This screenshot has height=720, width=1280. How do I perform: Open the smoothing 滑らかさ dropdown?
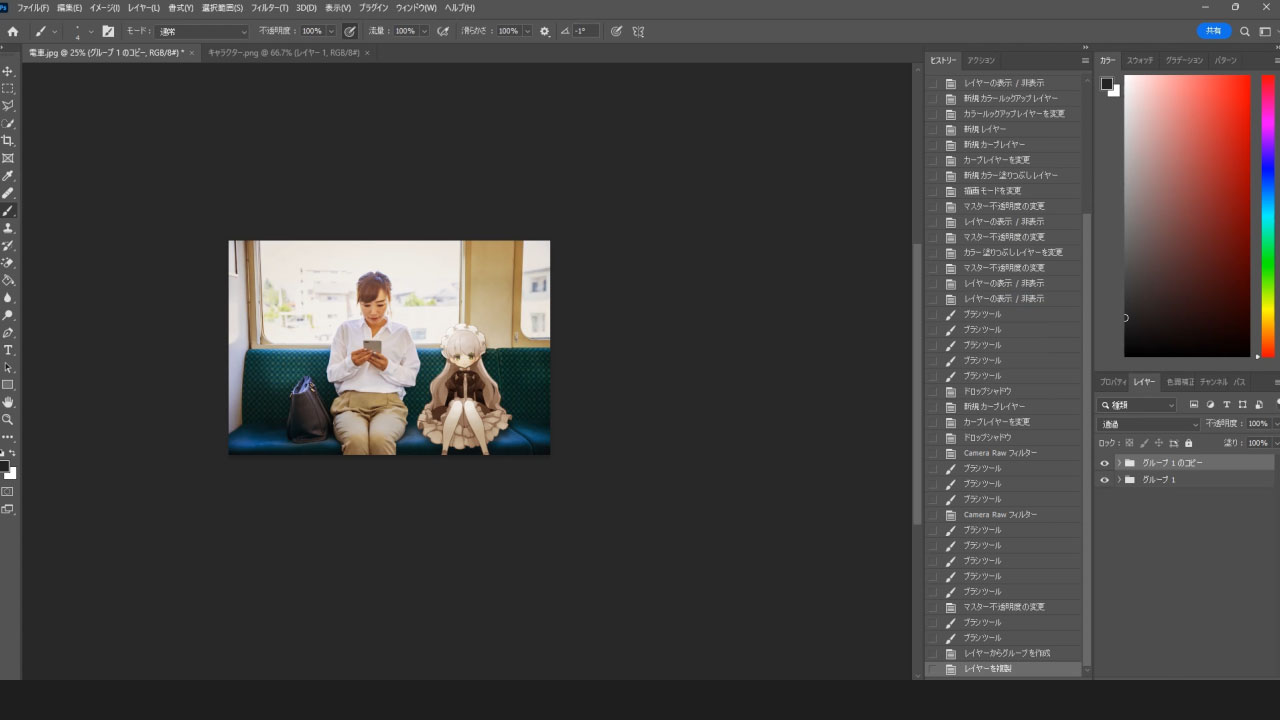coord(528,31)
